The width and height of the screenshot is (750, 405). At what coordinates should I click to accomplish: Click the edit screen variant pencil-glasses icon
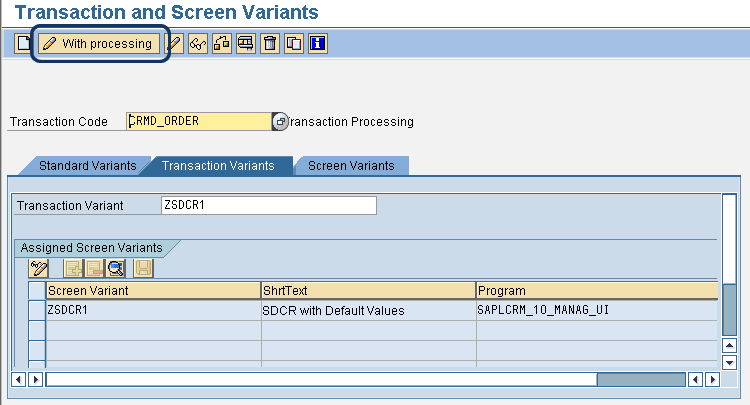39,268
